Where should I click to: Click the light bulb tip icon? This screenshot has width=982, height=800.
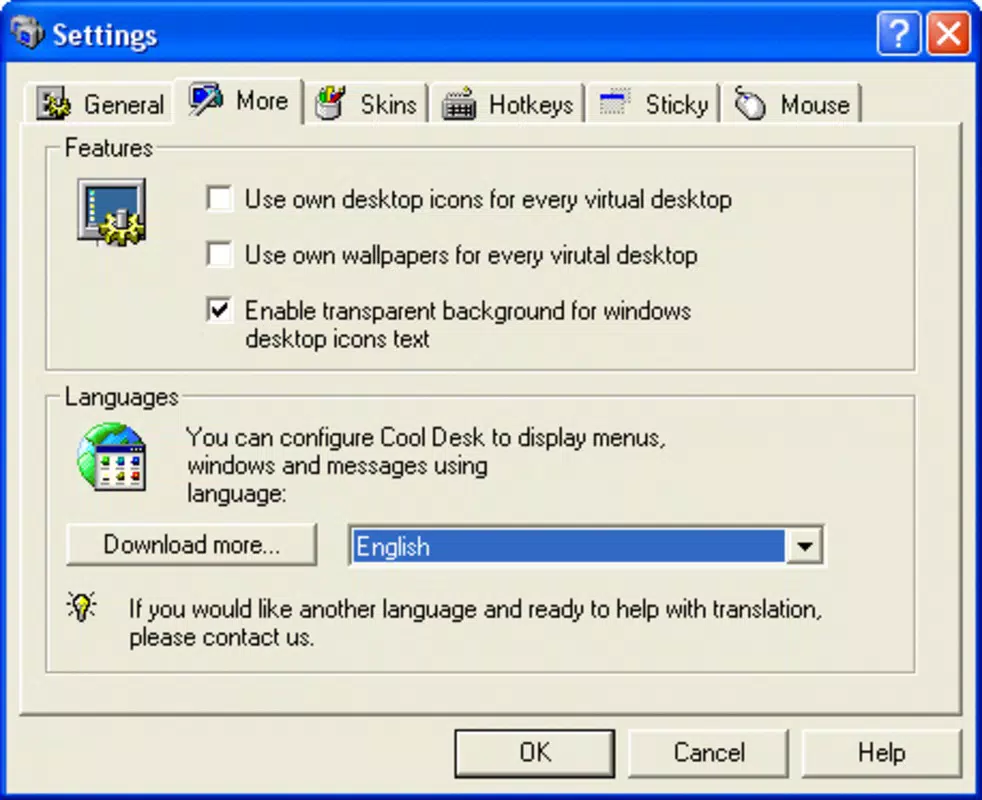(x=81, y=606)
